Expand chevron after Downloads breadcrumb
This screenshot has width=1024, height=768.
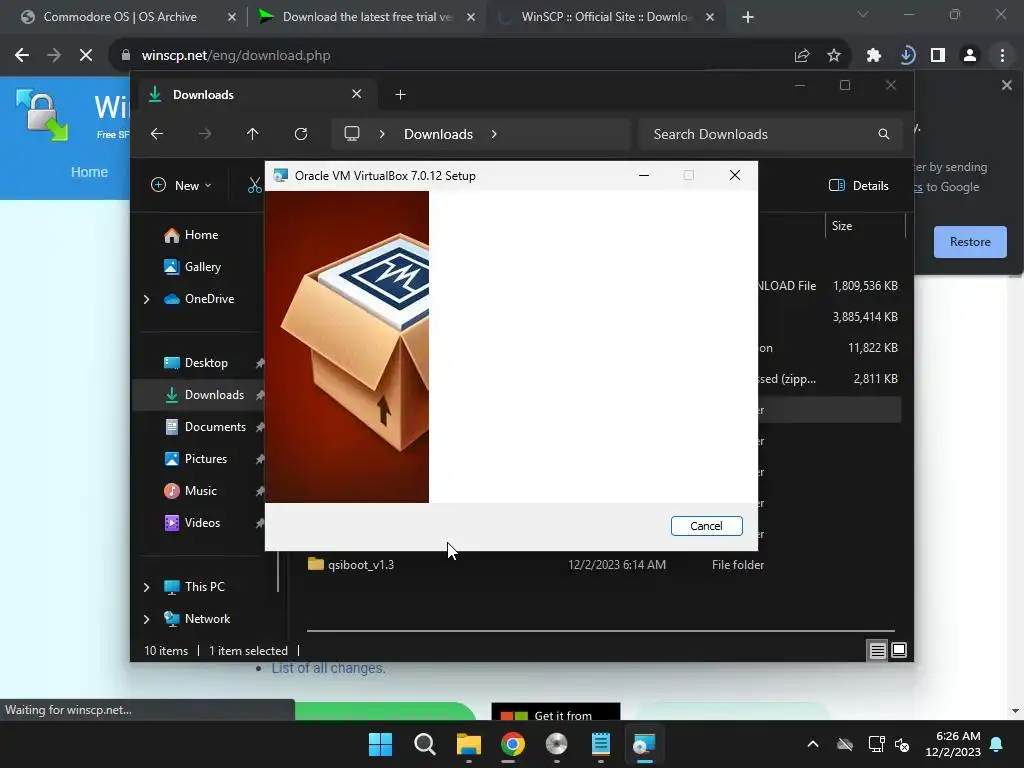coord(494,134)
